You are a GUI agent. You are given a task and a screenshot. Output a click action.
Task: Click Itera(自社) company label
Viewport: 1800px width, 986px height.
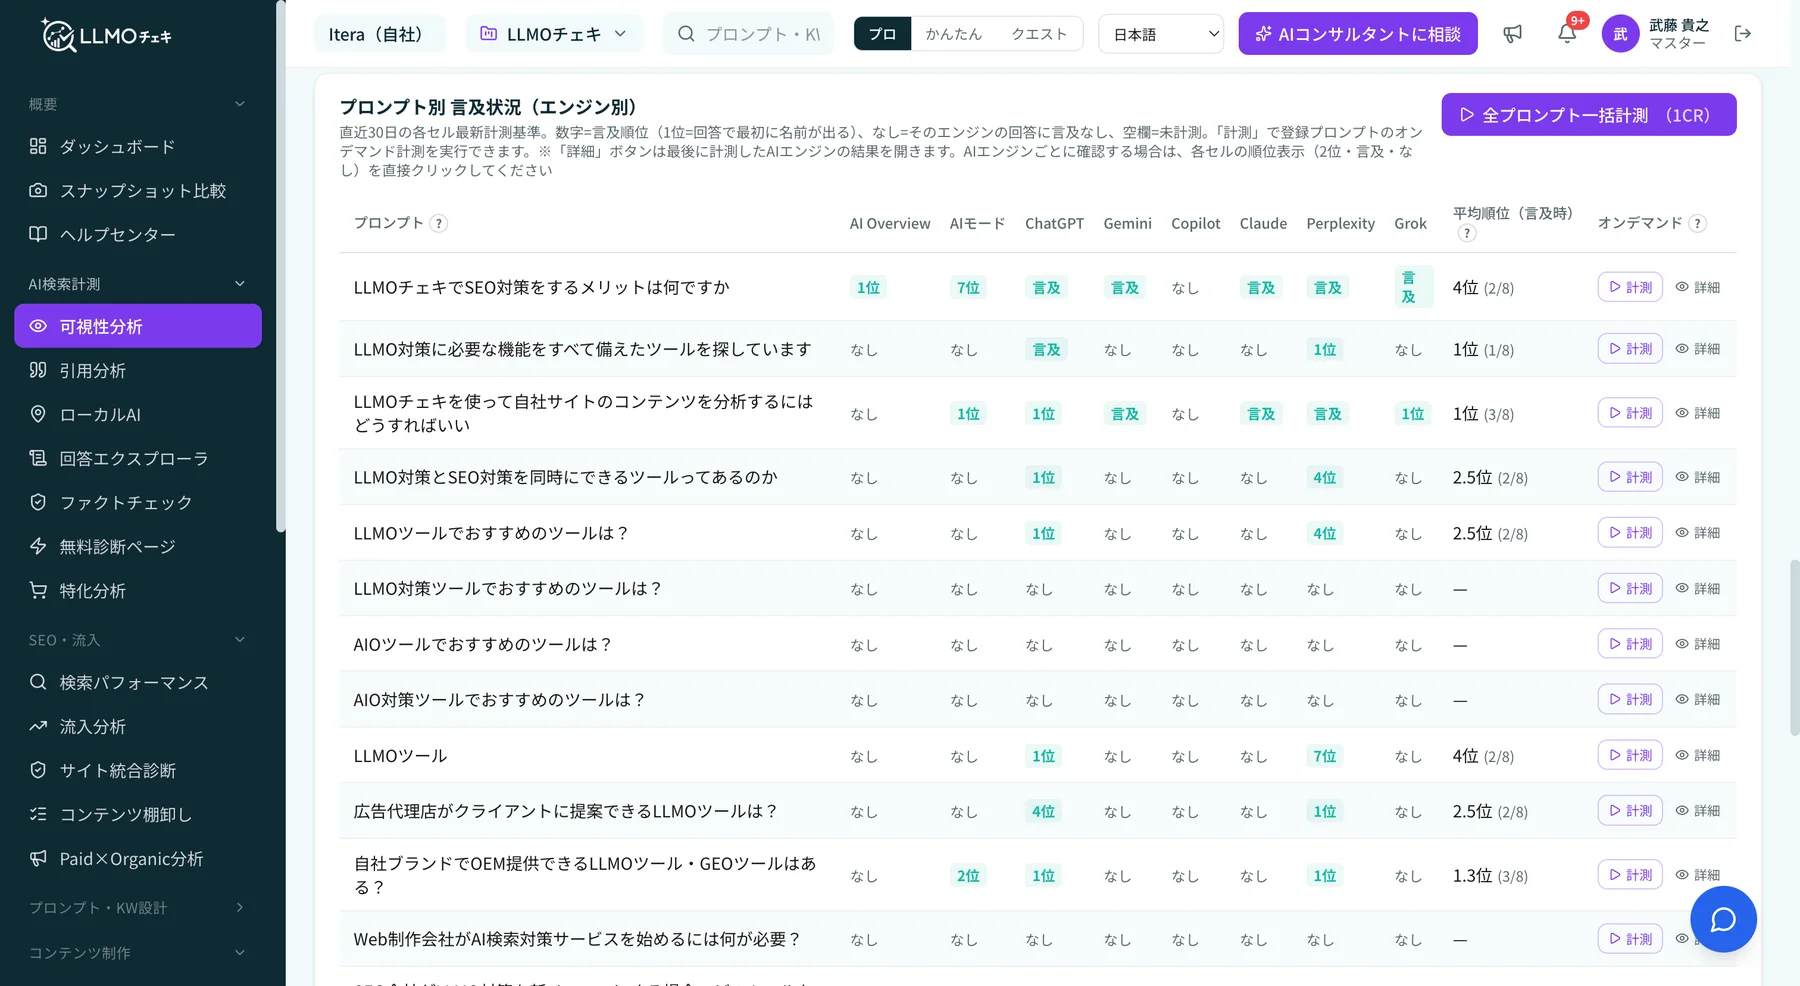pos(381,34)
